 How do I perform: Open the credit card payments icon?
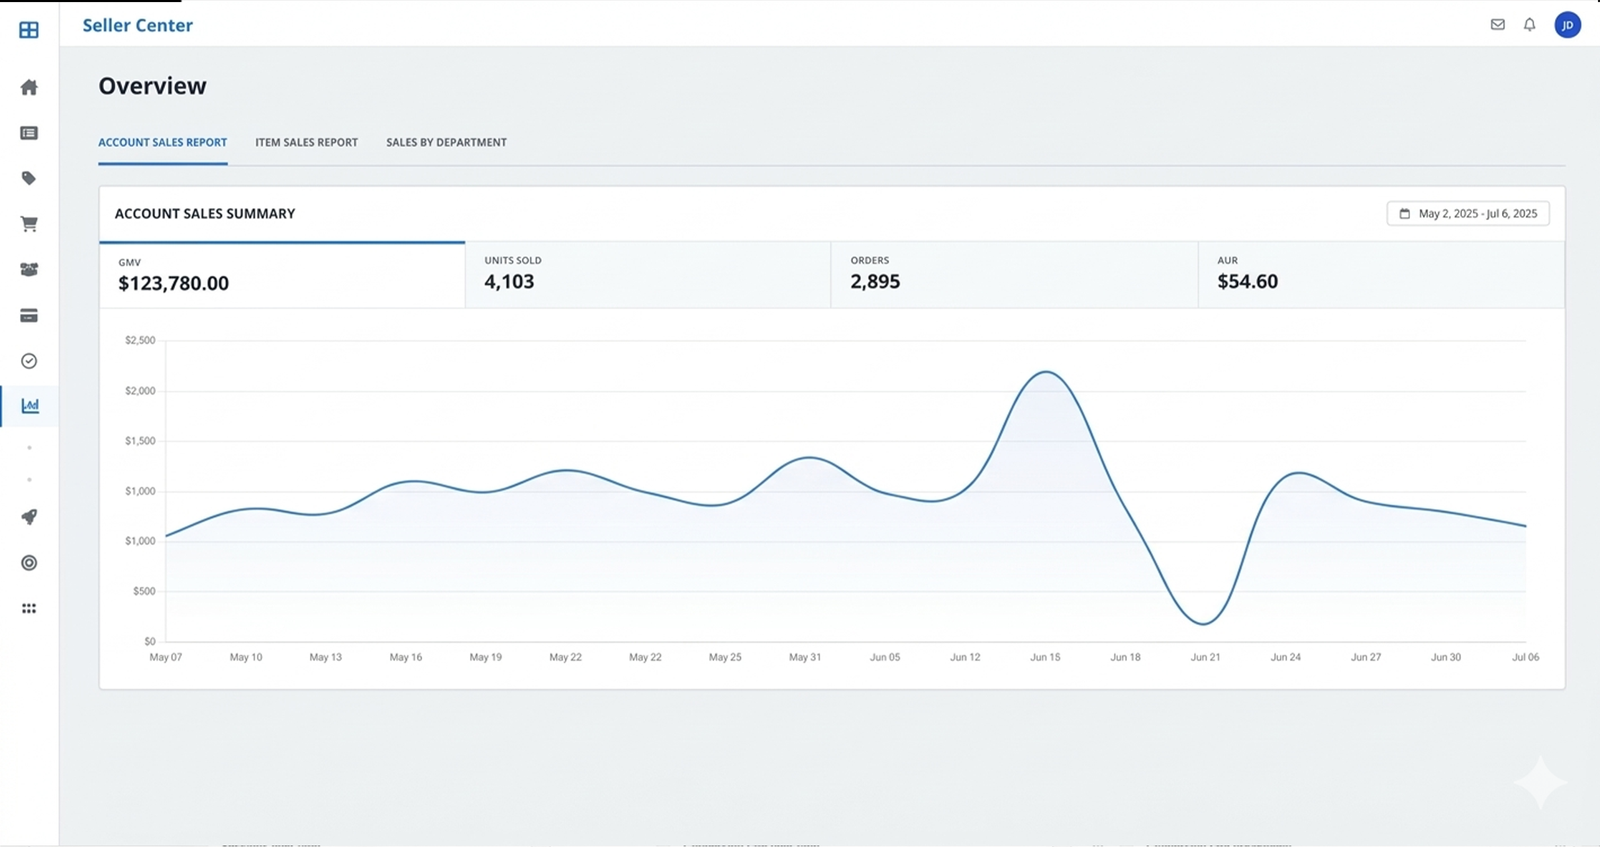pyautogui.click(x=29, y=316)
